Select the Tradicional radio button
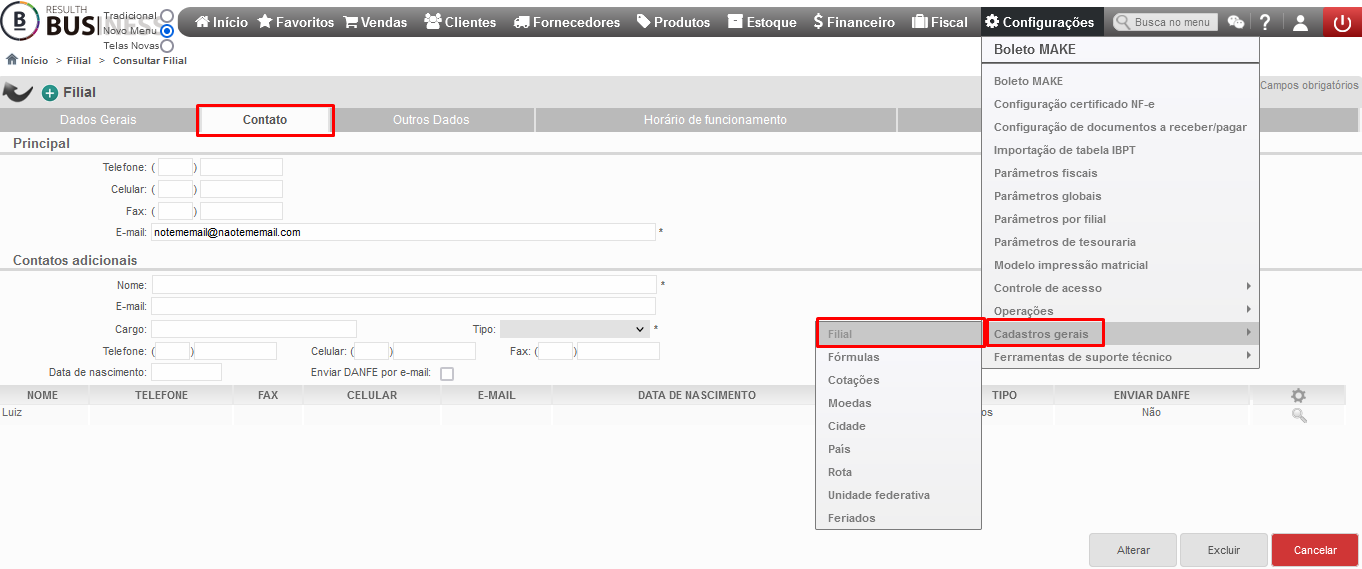This screenshot has width=1362, height=569. click(167, 16)
